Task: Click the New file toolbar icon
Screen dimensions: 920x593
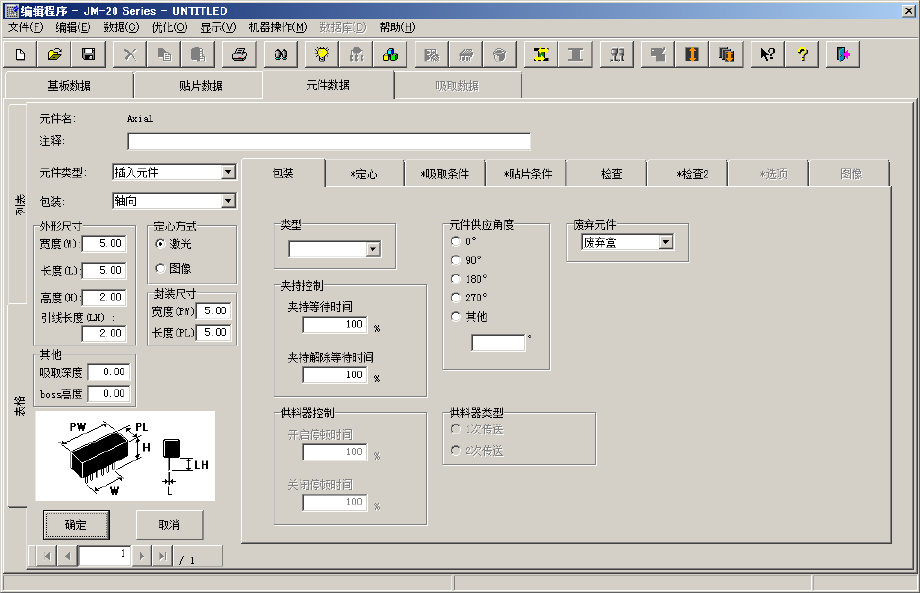Action: (x=20, y=54)
